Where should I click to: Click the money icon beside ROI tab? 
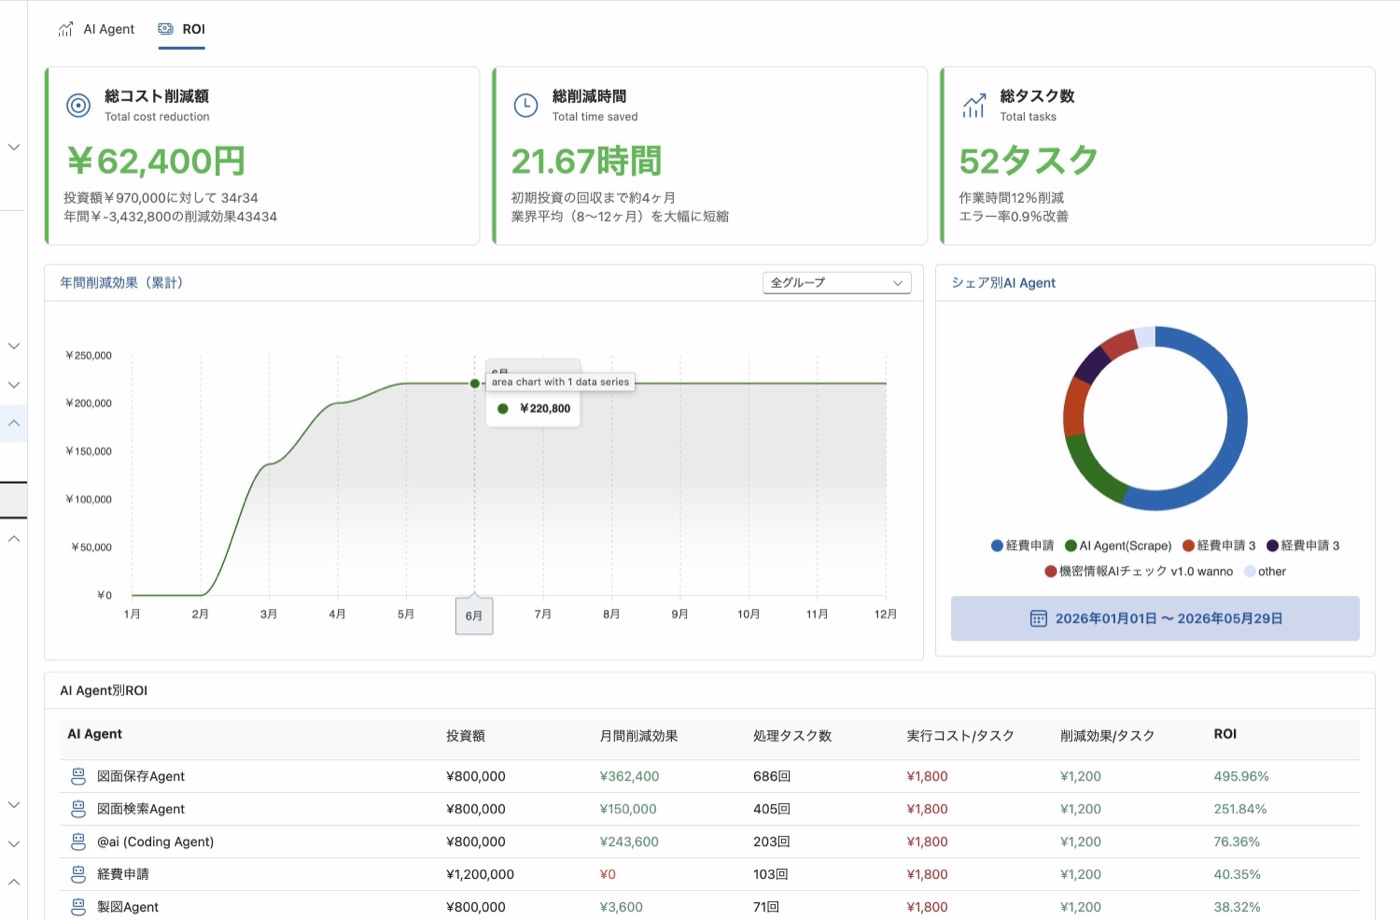(166, 29)
